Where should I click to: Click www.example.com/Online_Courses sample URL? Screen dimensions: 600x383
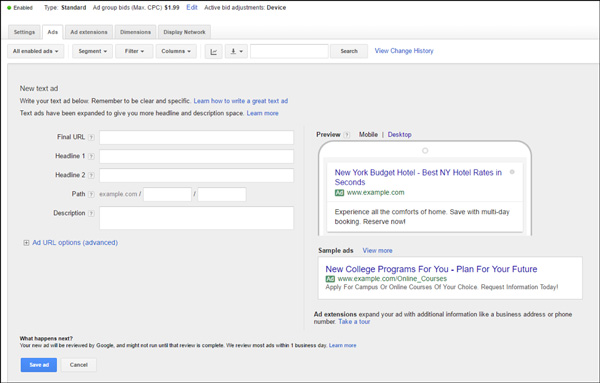coord(392,279)
